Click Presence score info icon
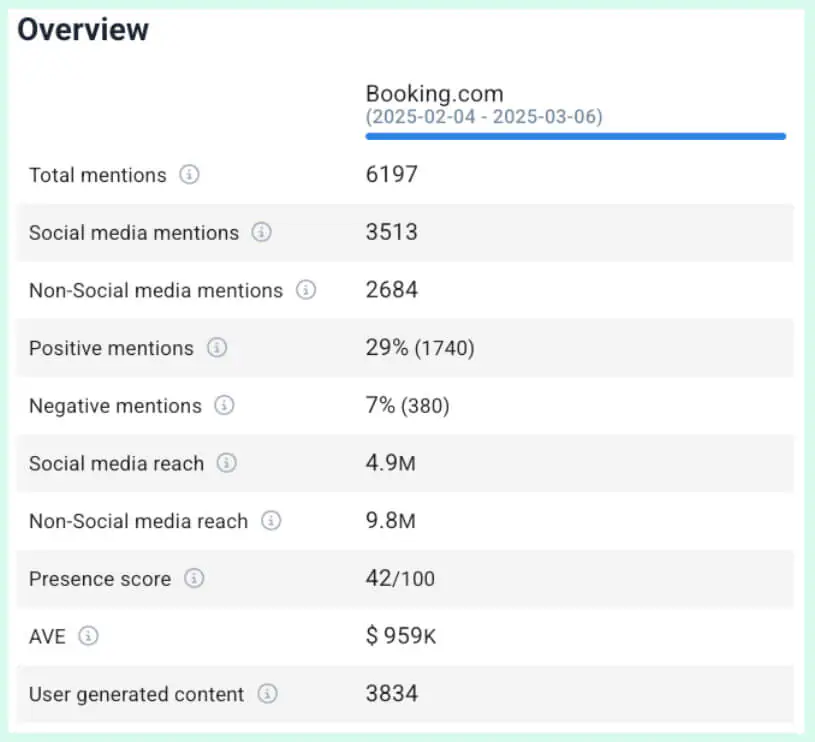Screen dimensions: 815x742 pos(194,578)
